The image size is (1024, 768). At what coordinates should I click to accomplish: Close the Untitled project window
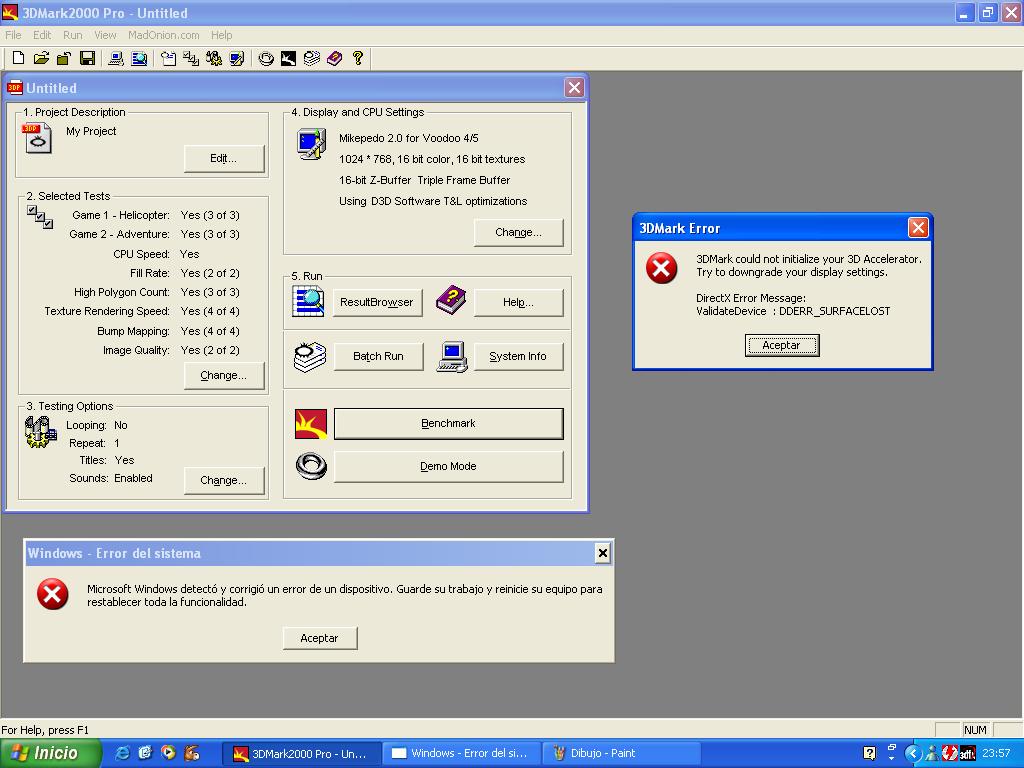coord(574,88)
